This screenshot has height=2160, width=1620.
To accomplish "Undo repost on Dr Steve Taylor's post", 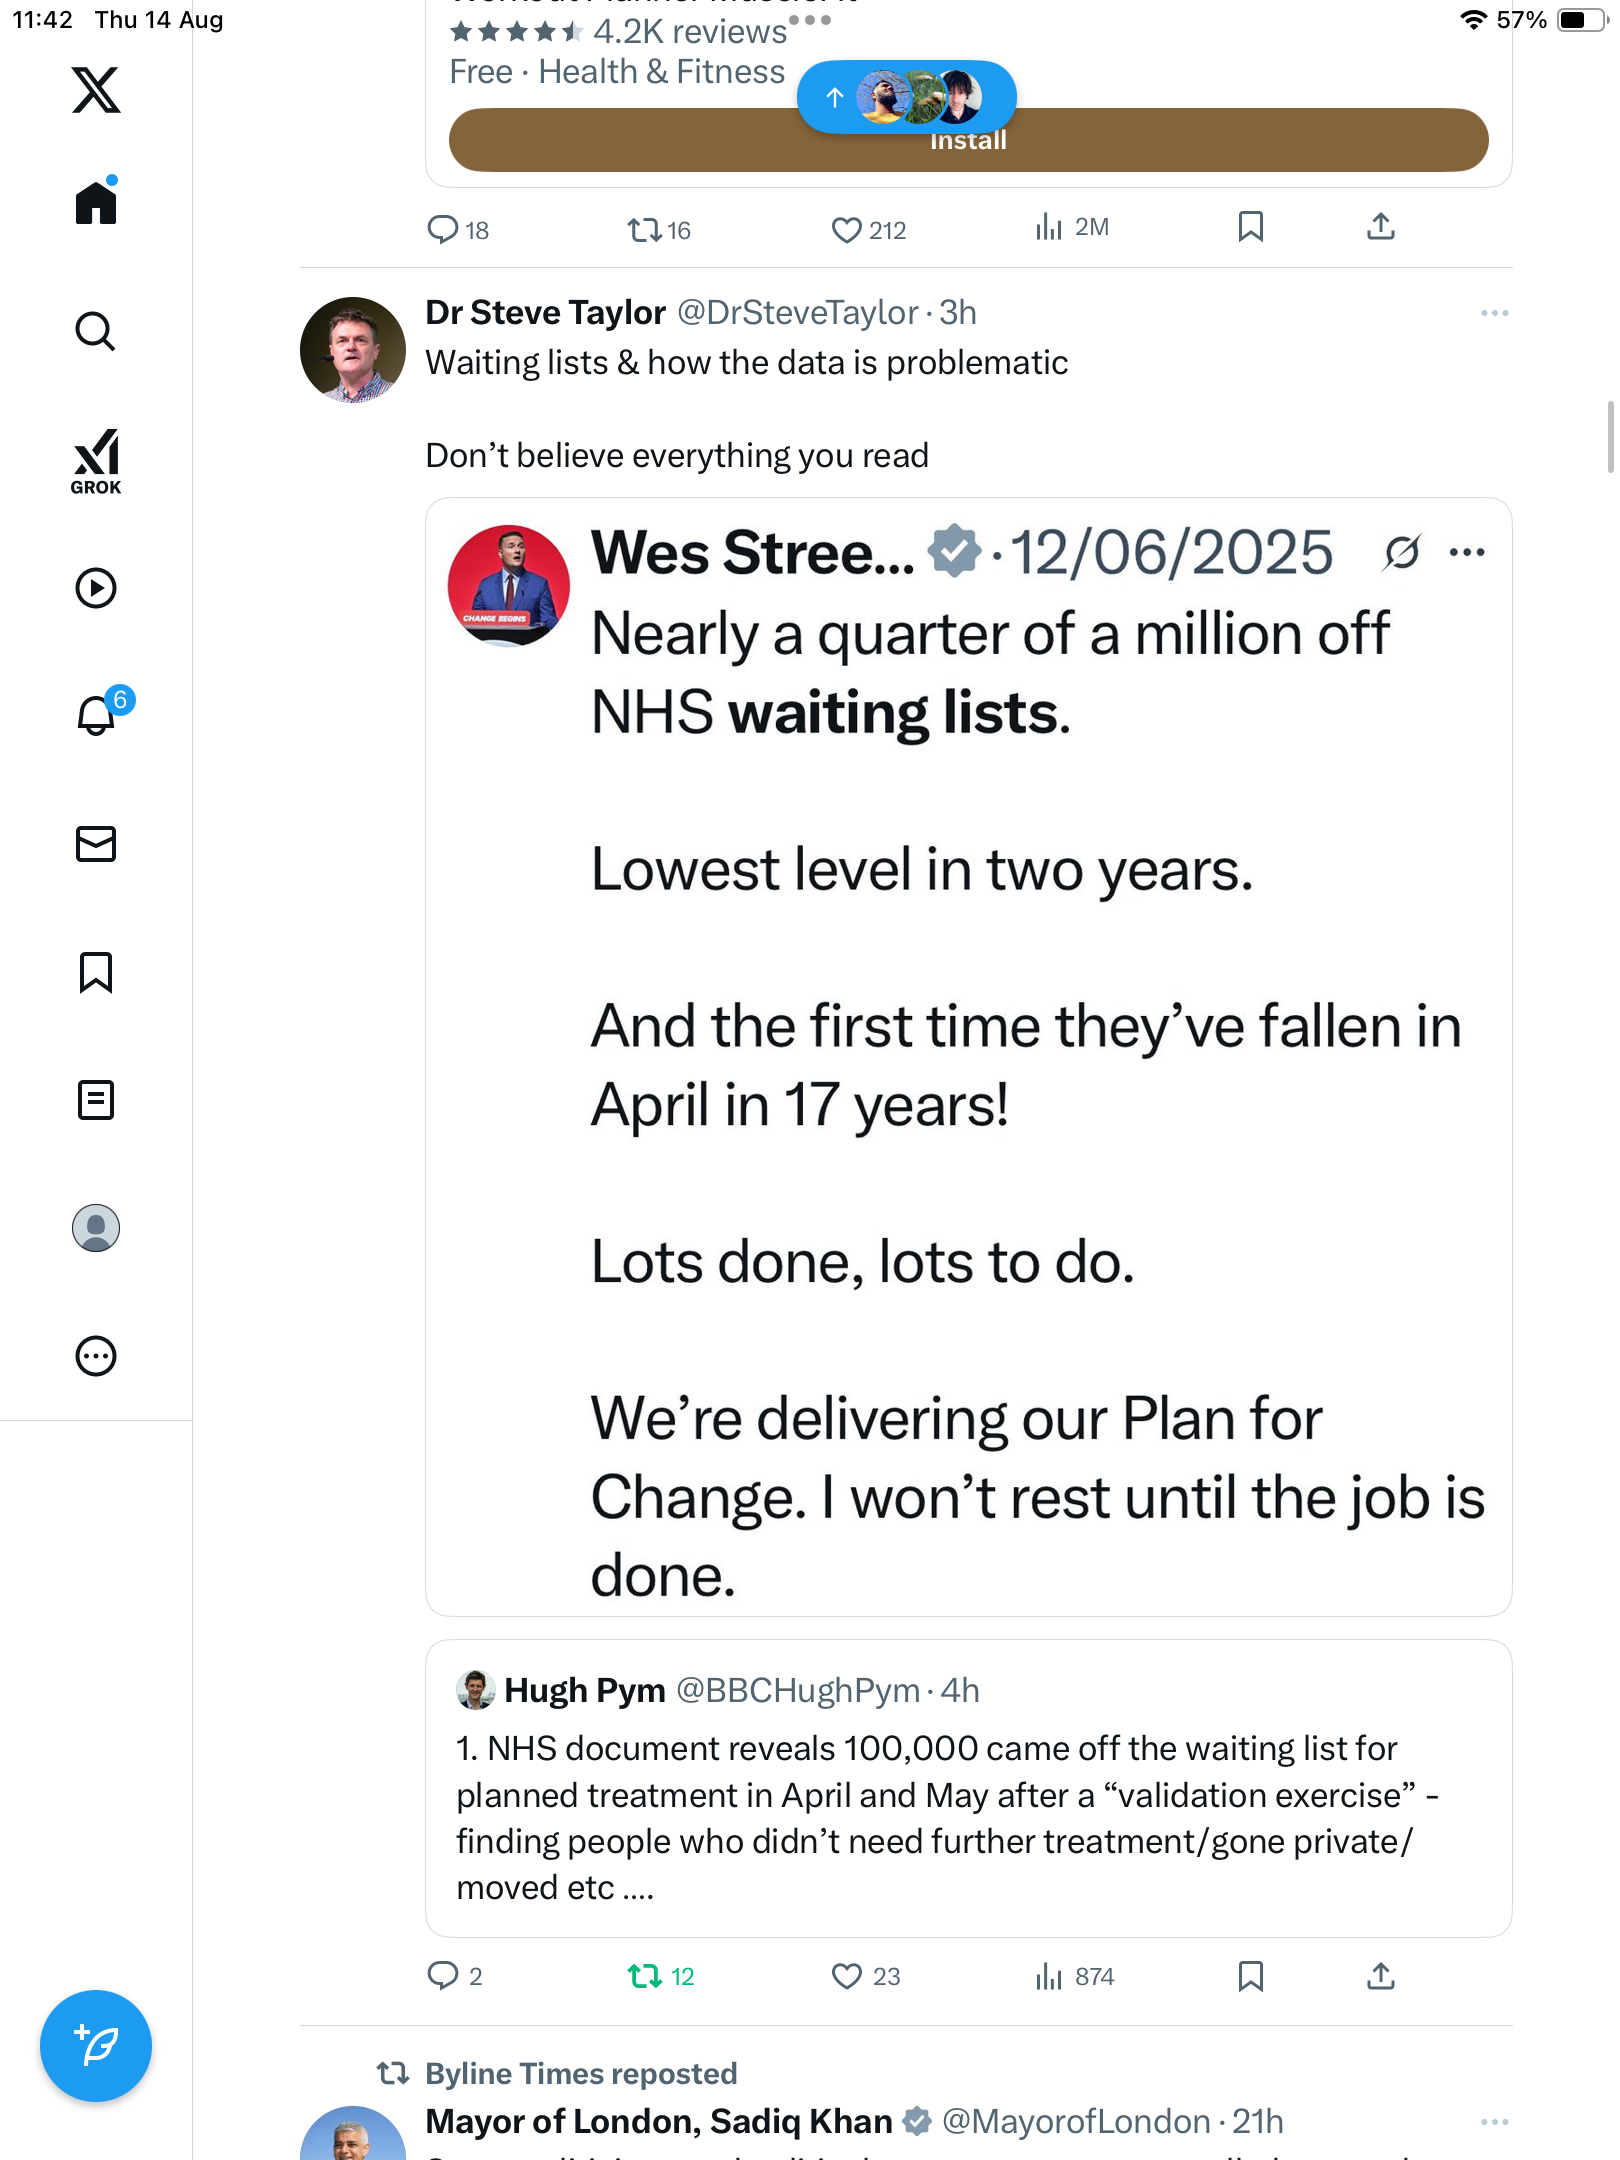I will tap(645, 1976).
